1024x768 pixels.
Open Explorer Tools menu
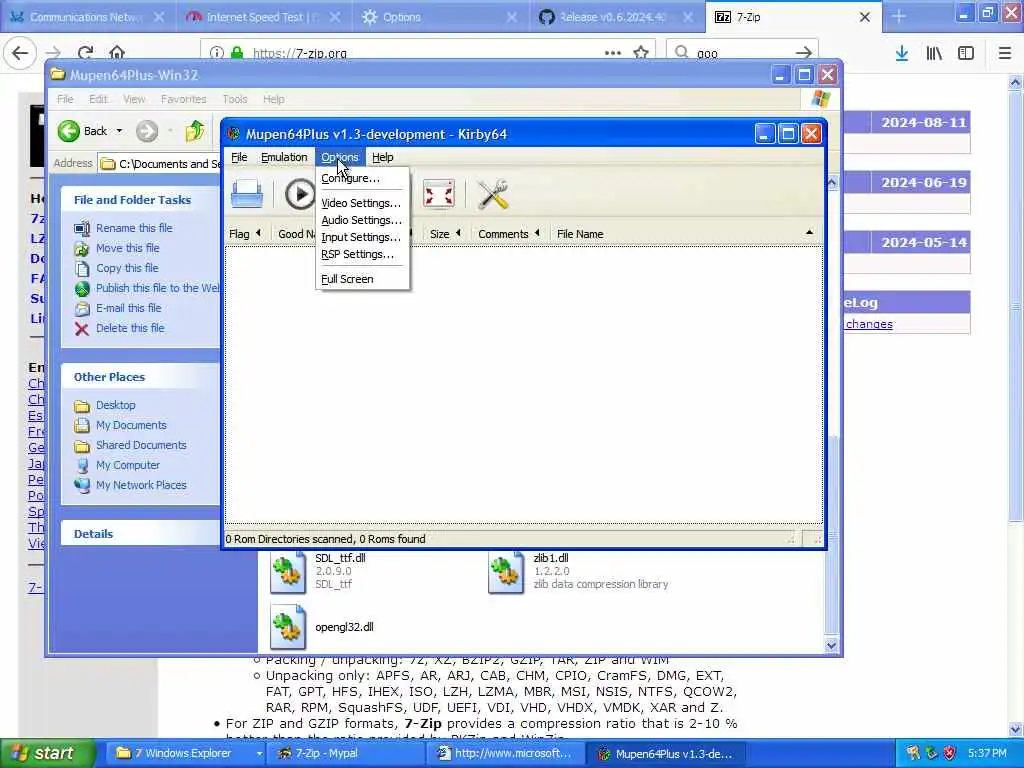pos(235,99)
